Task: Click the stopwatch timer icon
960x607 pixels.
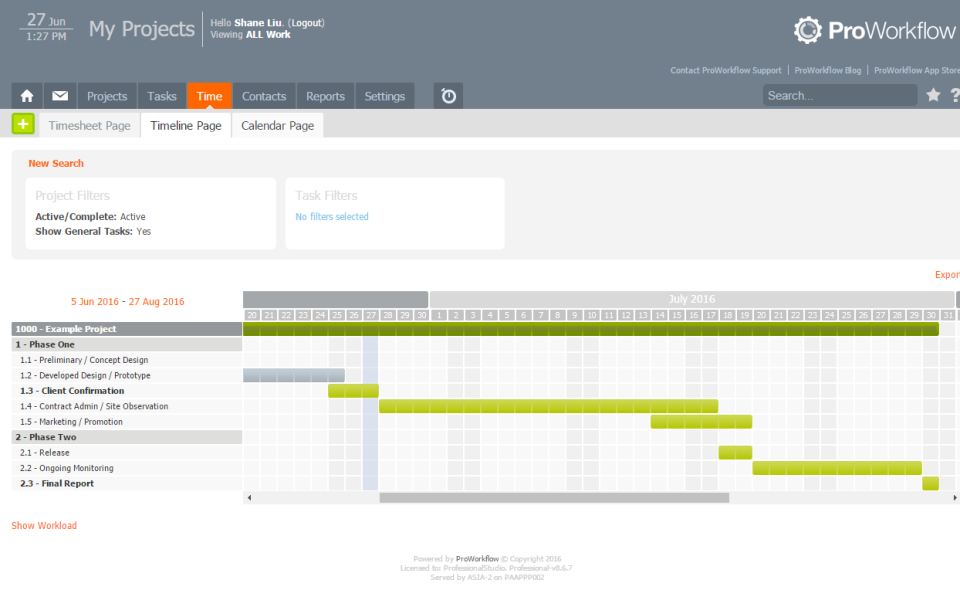Action: click(447, 95)
